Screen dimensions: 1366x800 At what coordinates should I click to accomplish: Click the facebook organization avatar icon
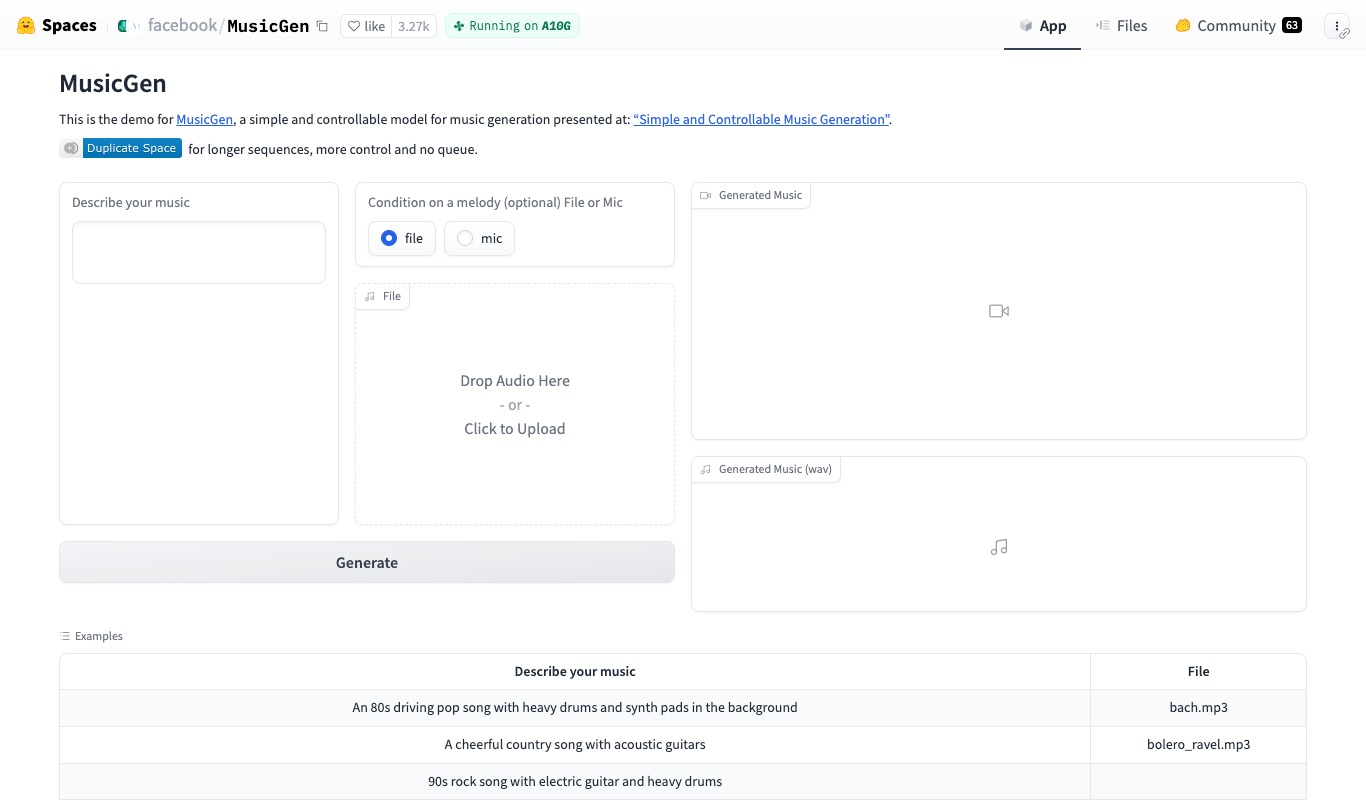pos(123,26)
